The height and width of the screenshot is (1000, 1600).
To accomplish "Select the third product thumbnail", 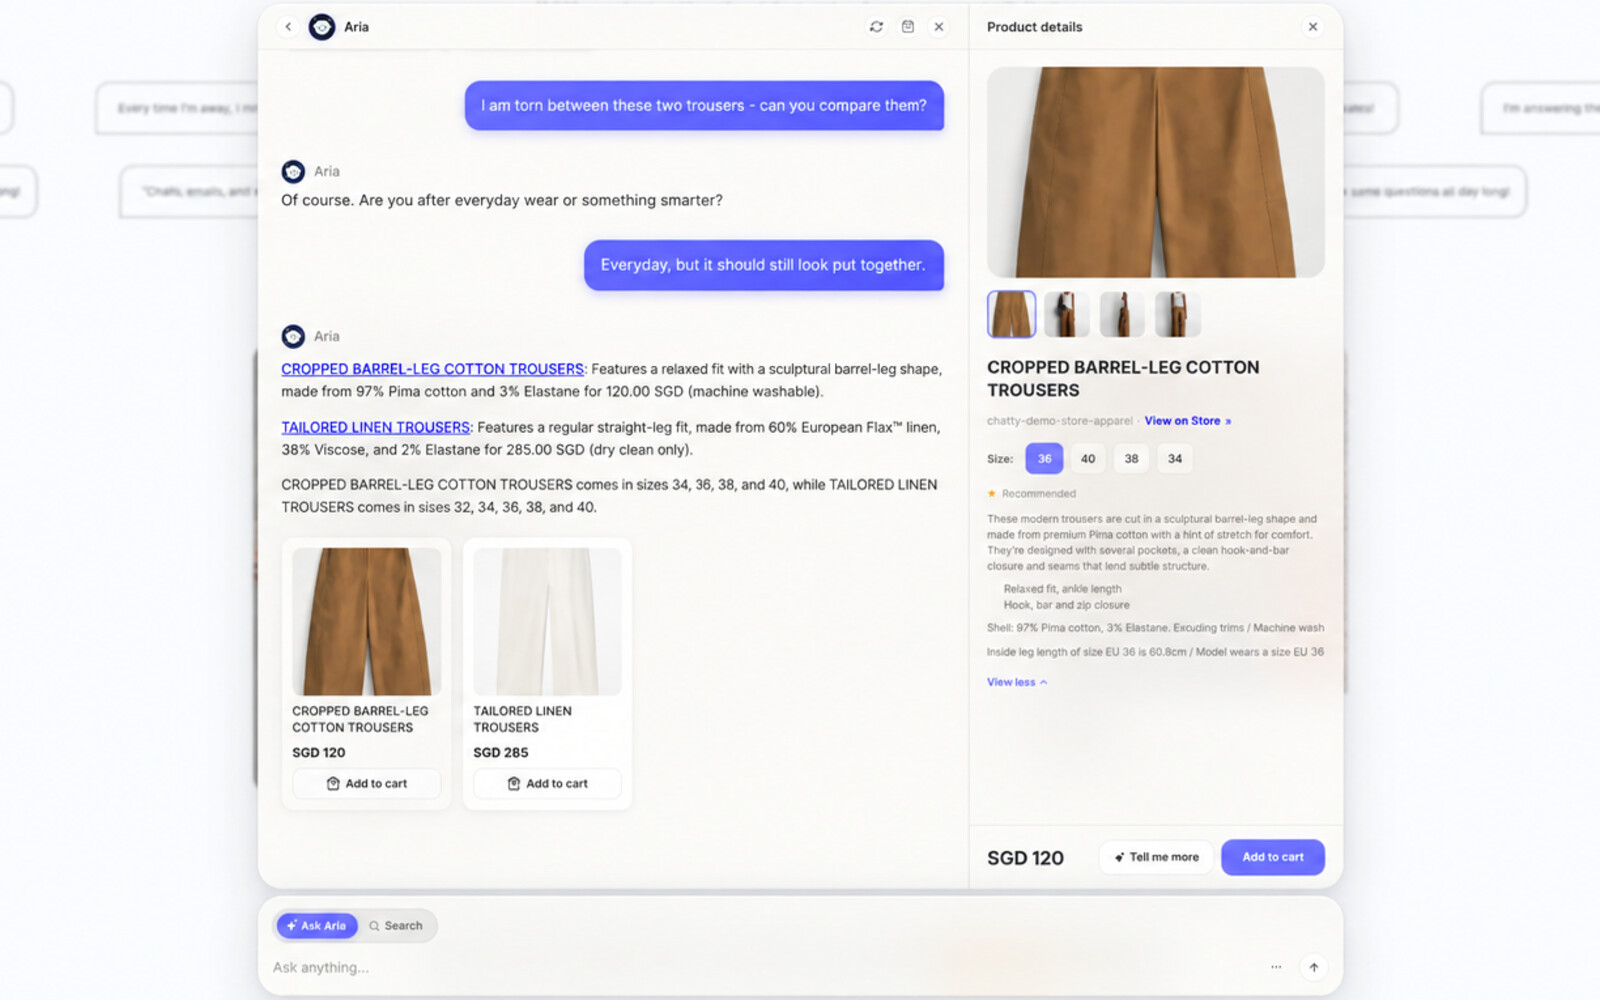I will [x=1122, y=314].
